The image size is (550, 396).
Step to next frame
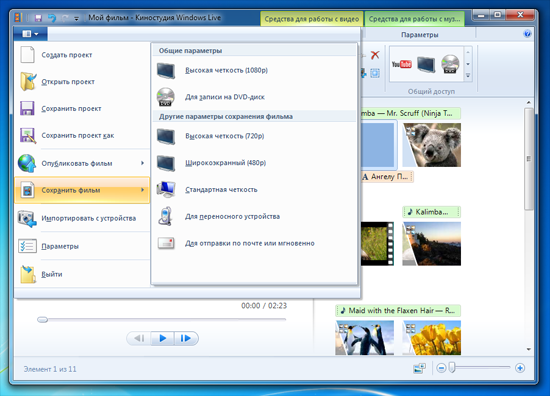[186, 338]
